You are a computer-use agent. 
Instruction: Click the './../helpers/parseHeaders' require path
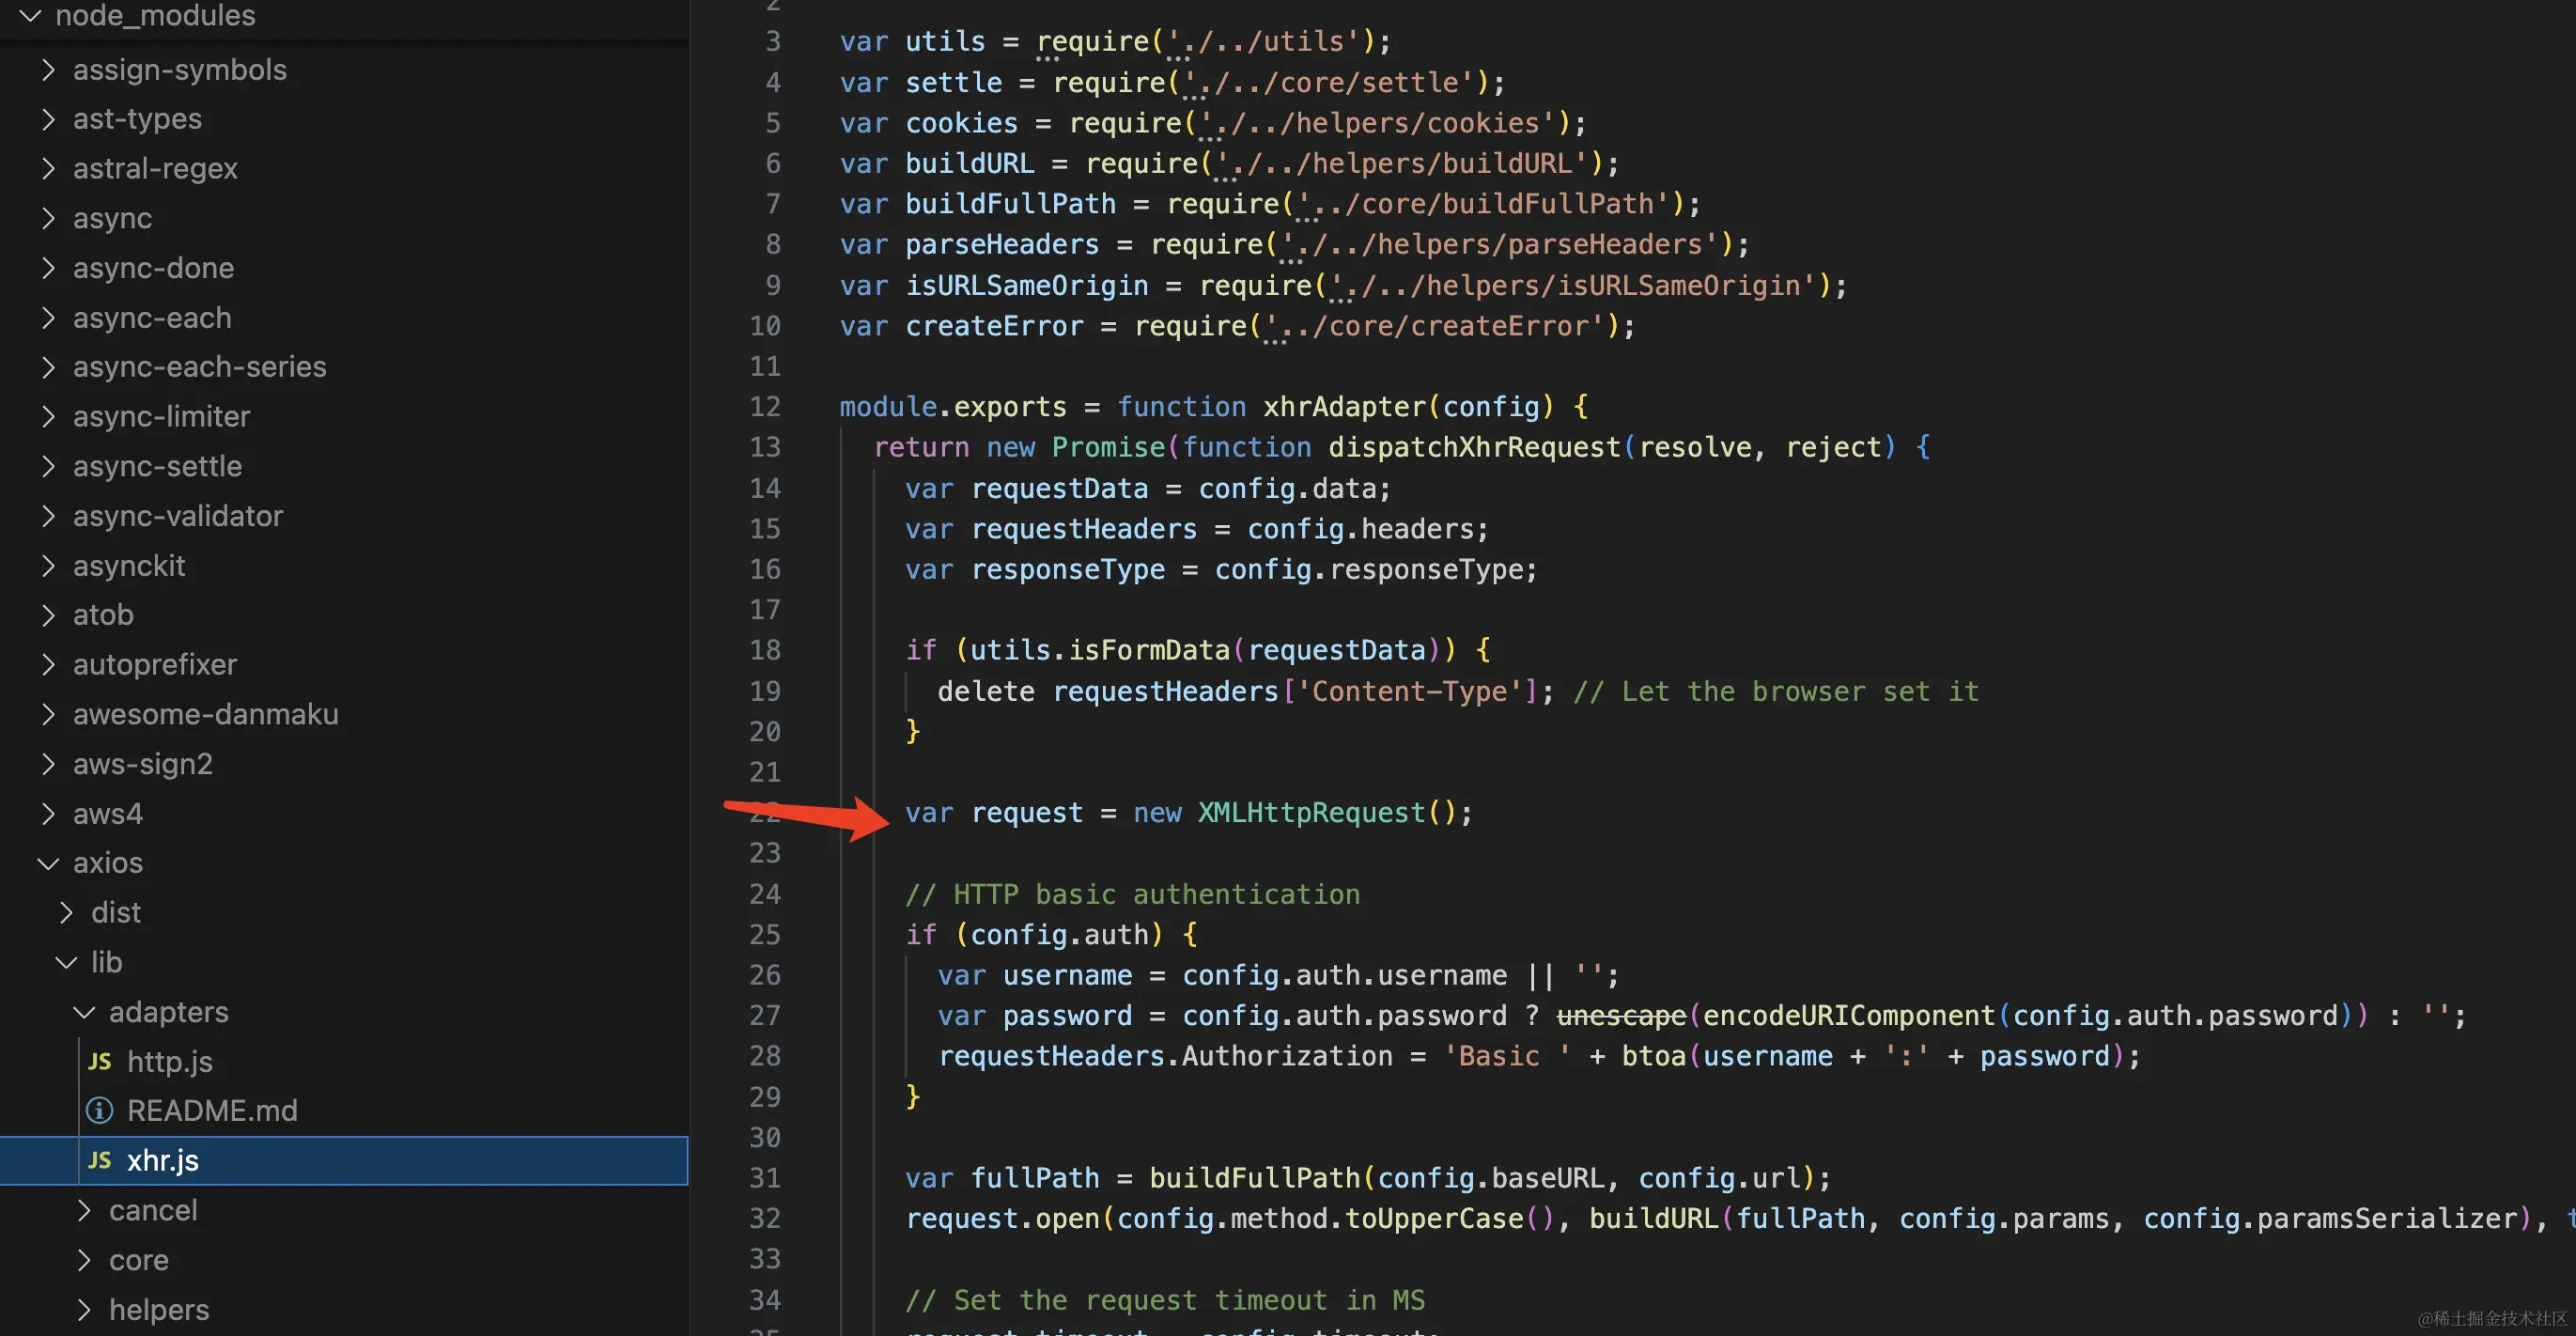point(1501,244)
